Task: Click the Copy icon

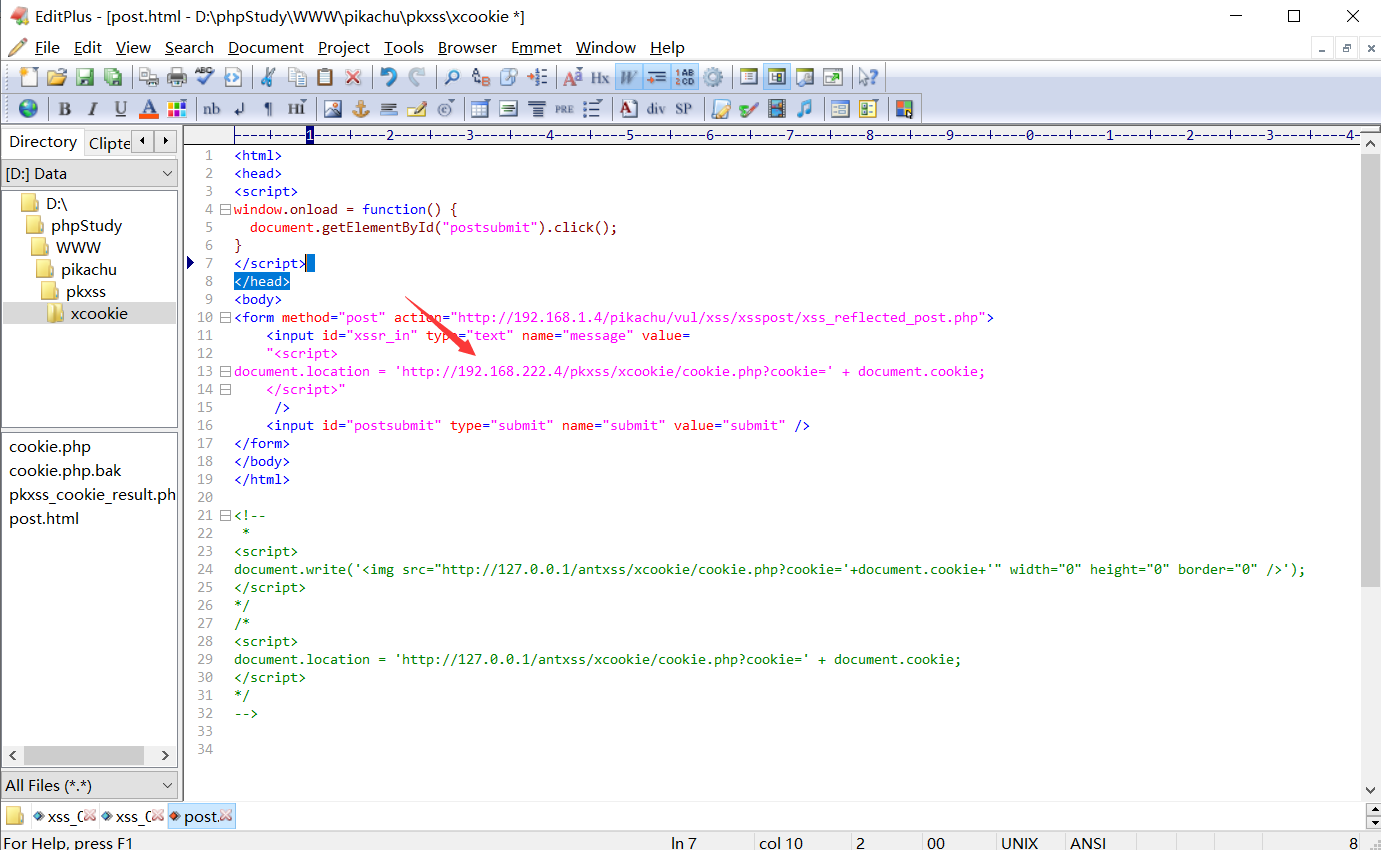Action: pos(297,77)
